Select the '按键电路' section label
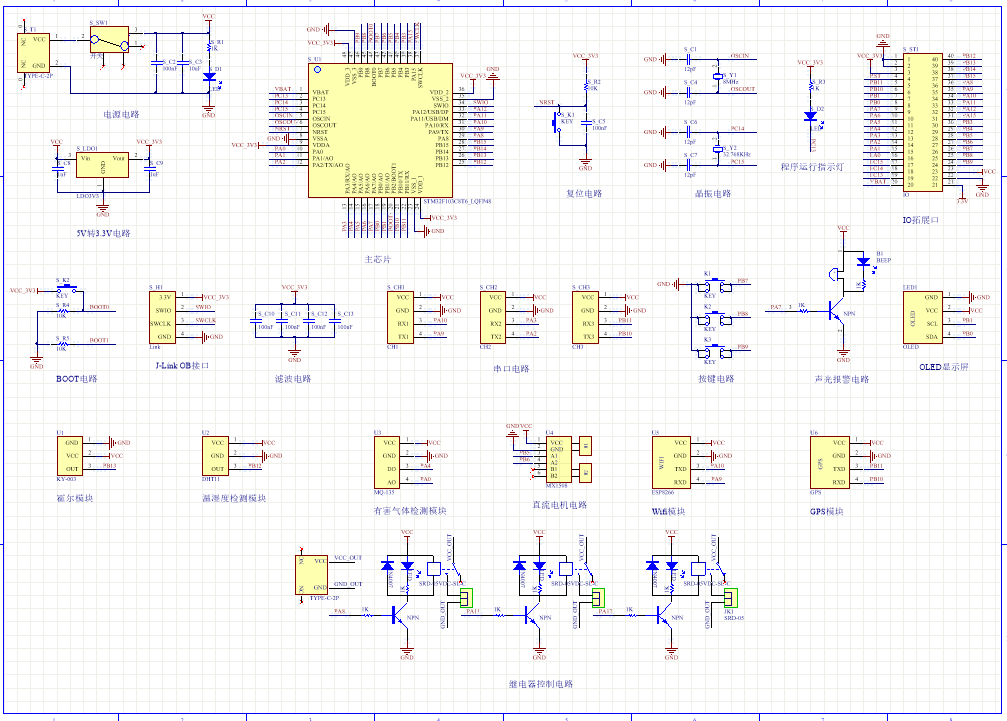The image size is (1007, 721). tap(716, 379)
